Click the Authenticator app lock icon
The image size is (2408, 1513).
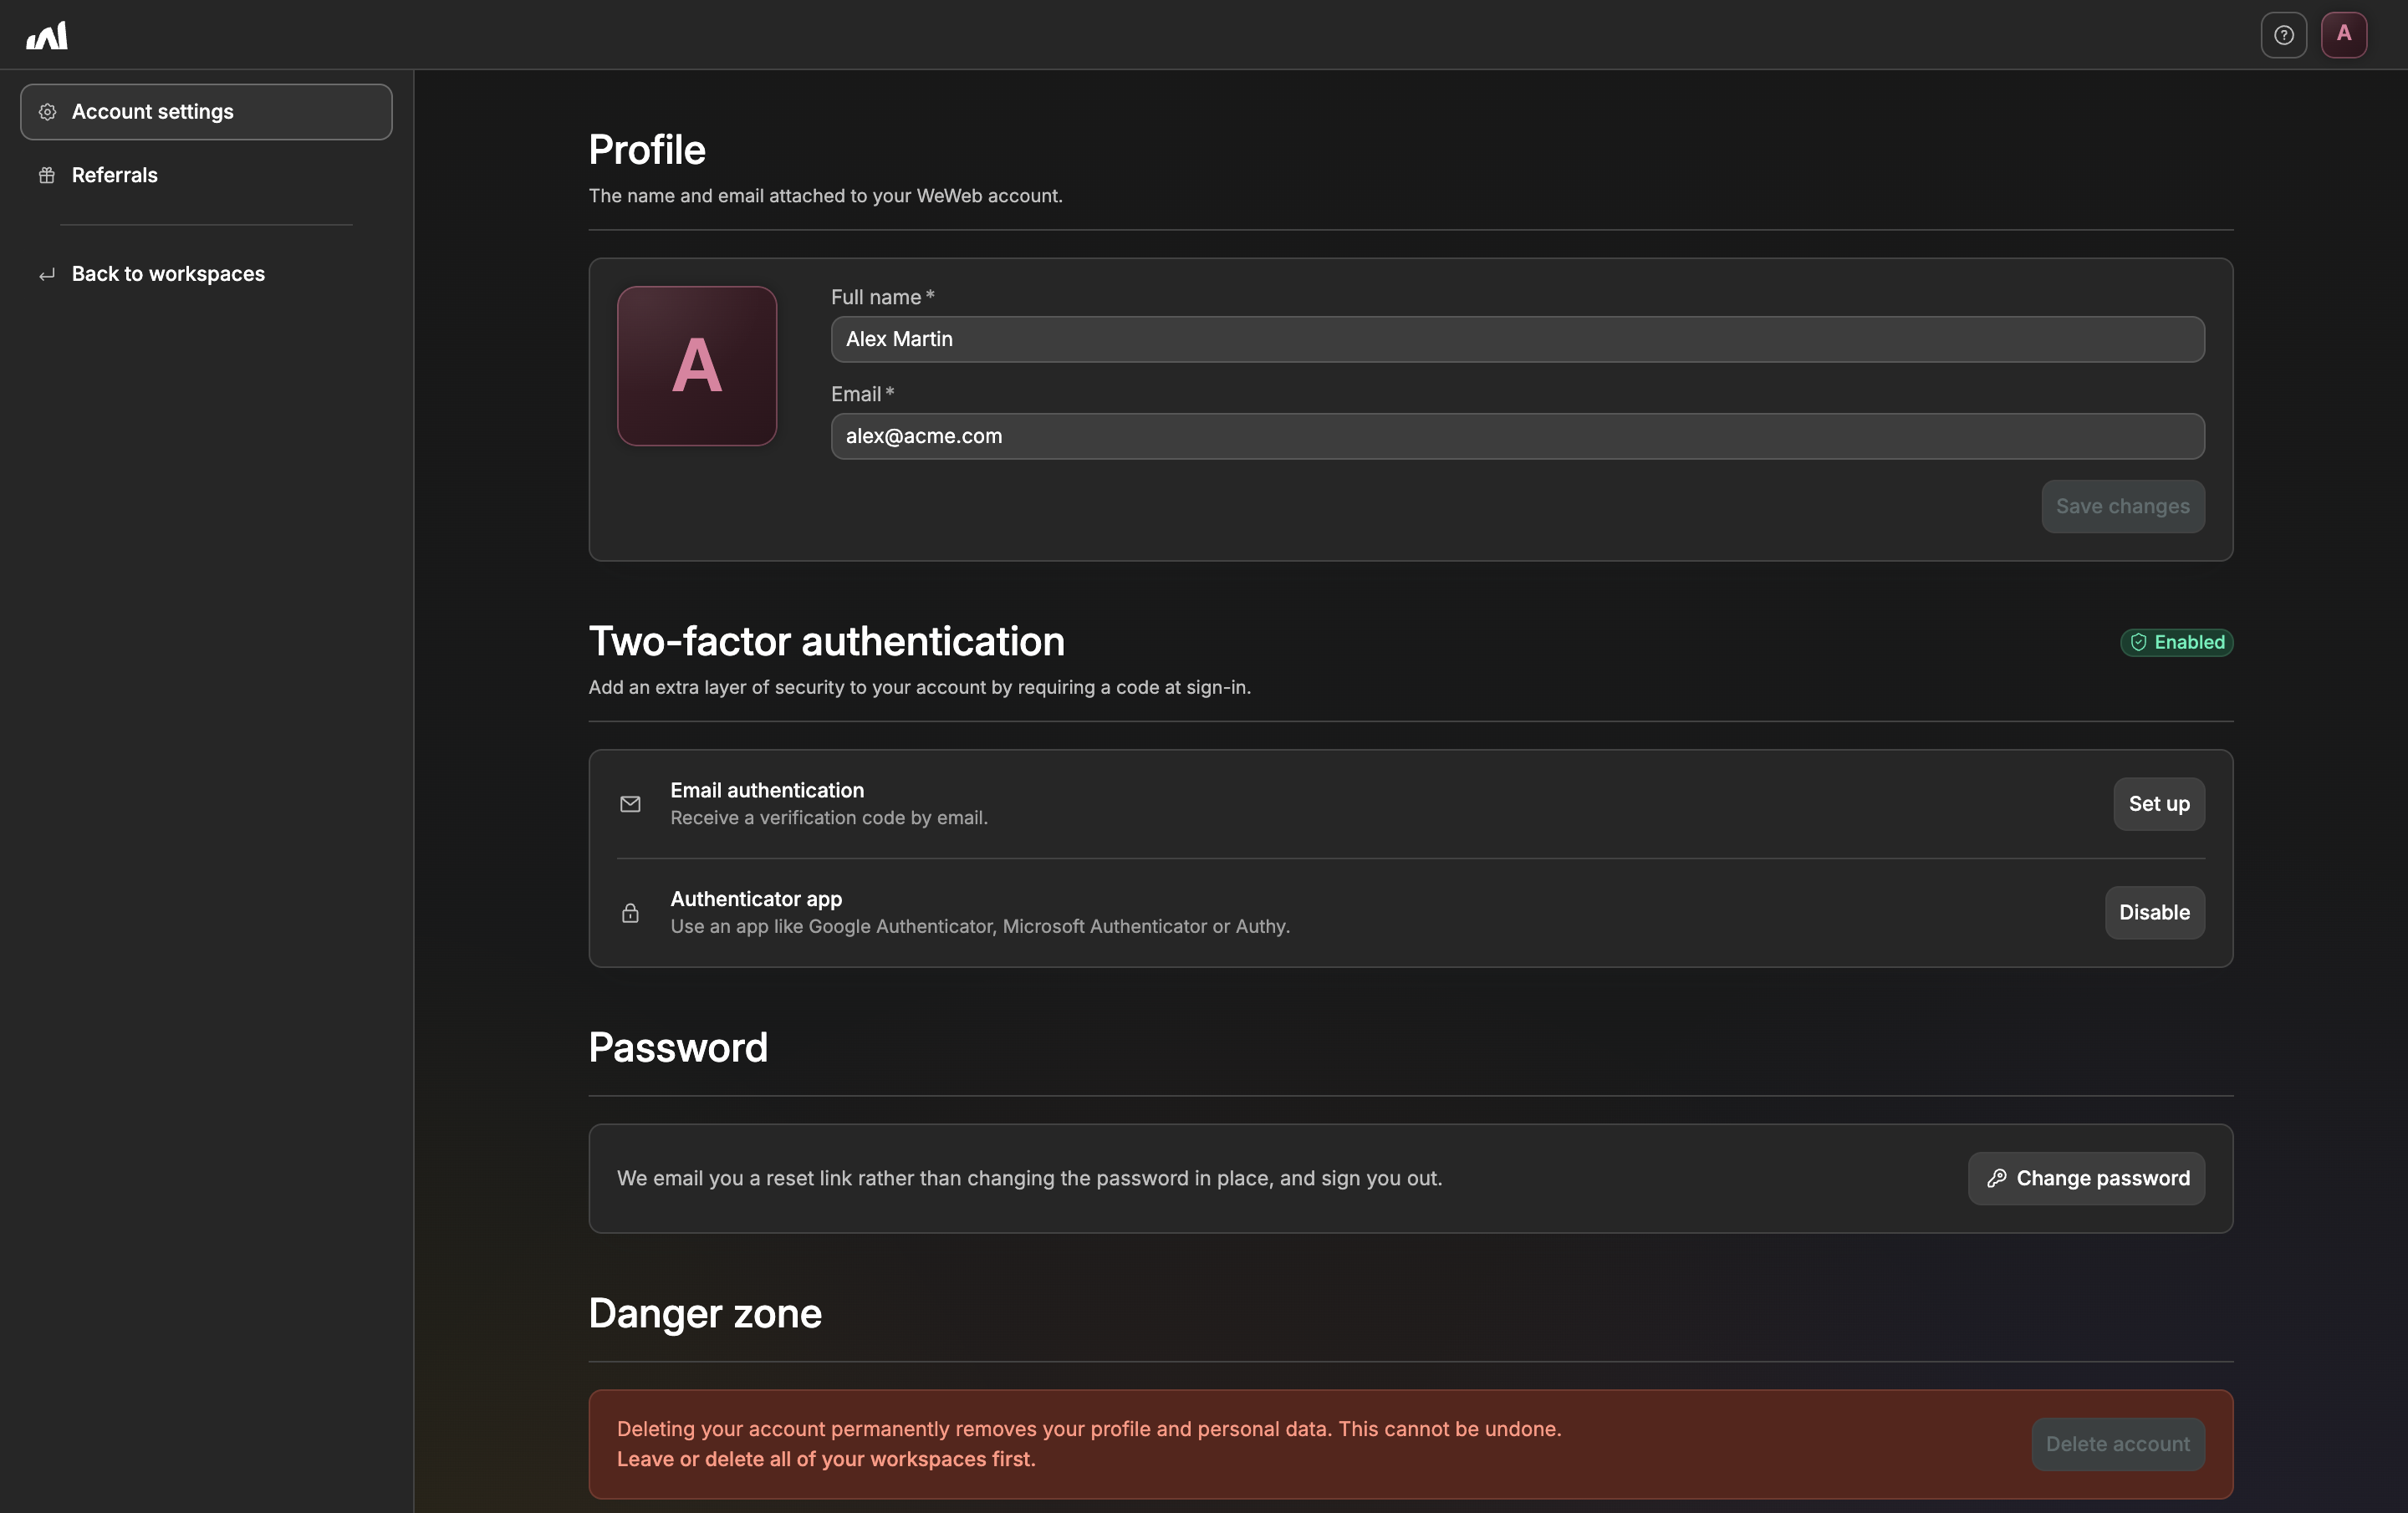pyautogui.click(x=630, y=913)
